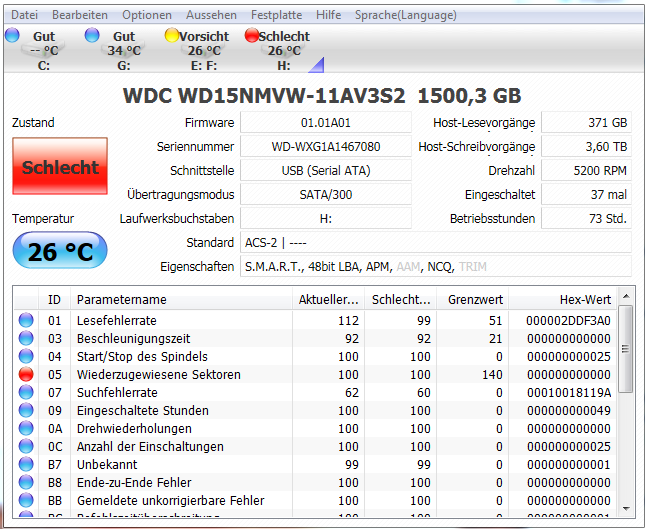Click the blue status orb for drive C:
The image size is (645, 529).
[x=12, y=35]
